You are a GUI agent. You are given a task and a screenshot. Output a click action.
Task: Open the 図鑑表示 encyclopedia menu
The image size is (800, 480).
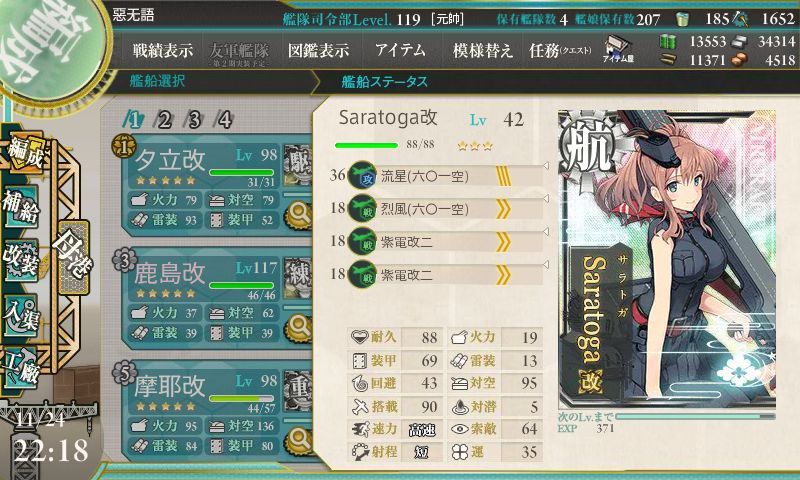318,50
